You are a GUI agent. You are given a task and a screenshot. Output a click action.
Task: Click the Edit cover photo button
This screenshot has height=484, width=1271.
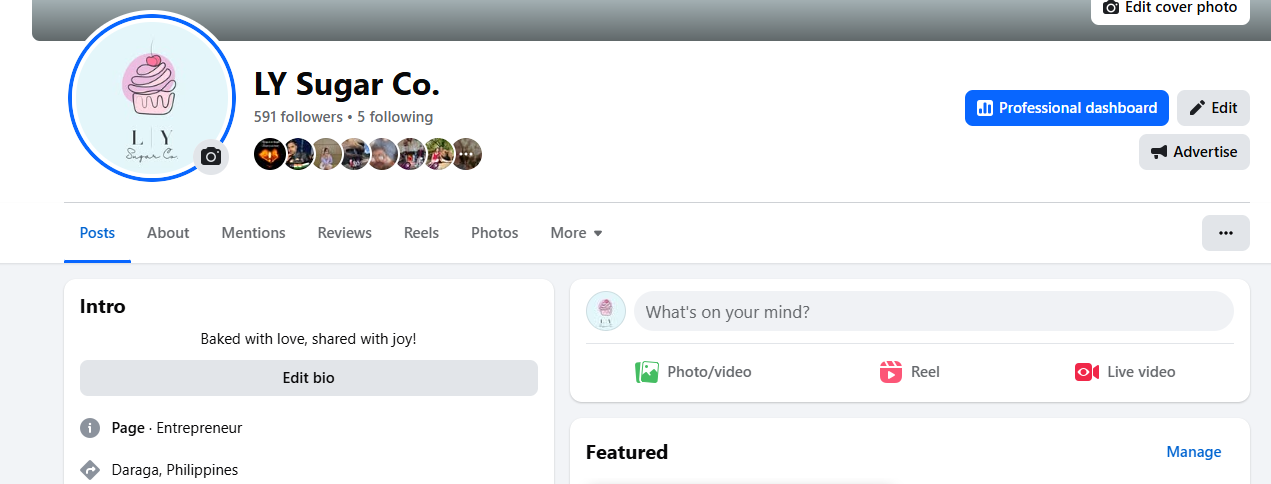click(x=1170, y=8)
